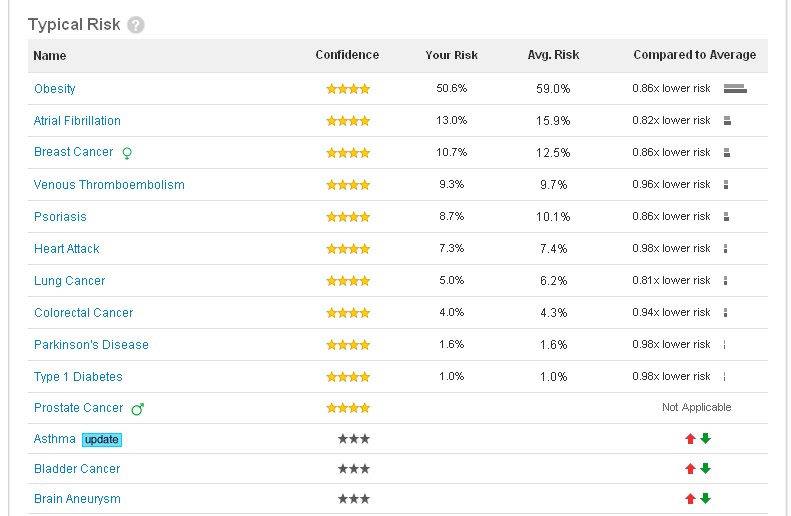Click the update badge next to Asthma
791x516 pixels.
(x=102, y=439)
